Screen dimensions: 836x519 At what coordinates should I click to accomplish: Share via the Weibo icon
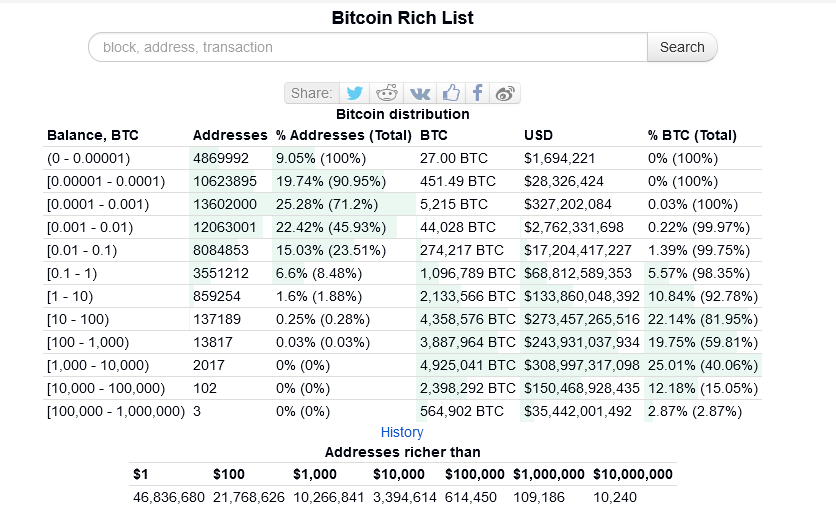click(506, 93)
